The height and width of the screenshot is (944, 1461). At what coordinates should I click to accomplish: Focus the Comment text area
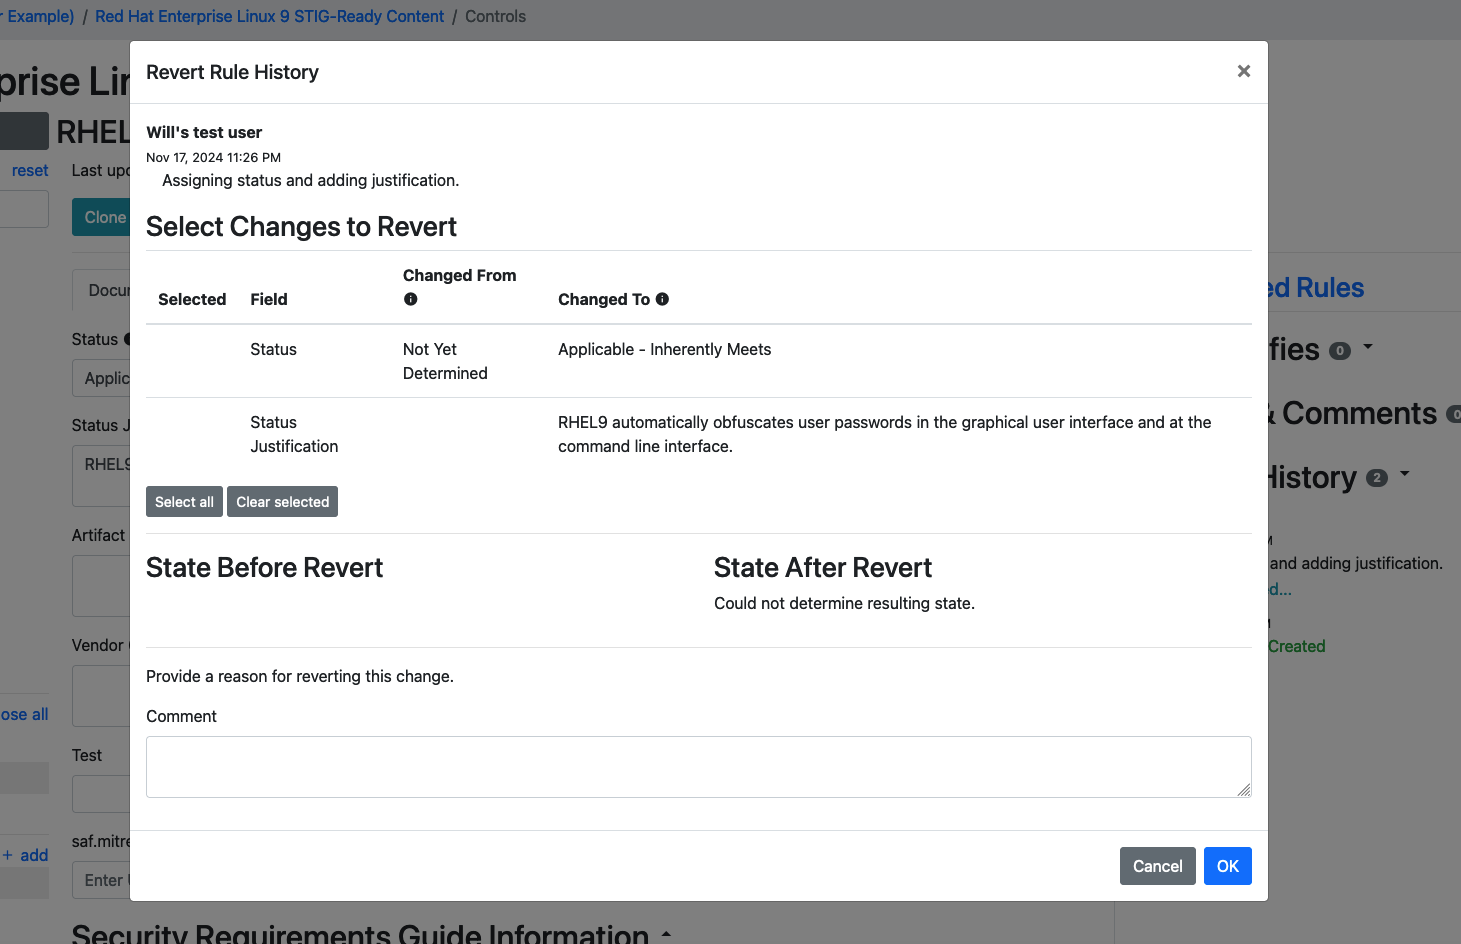coord(698,767)
